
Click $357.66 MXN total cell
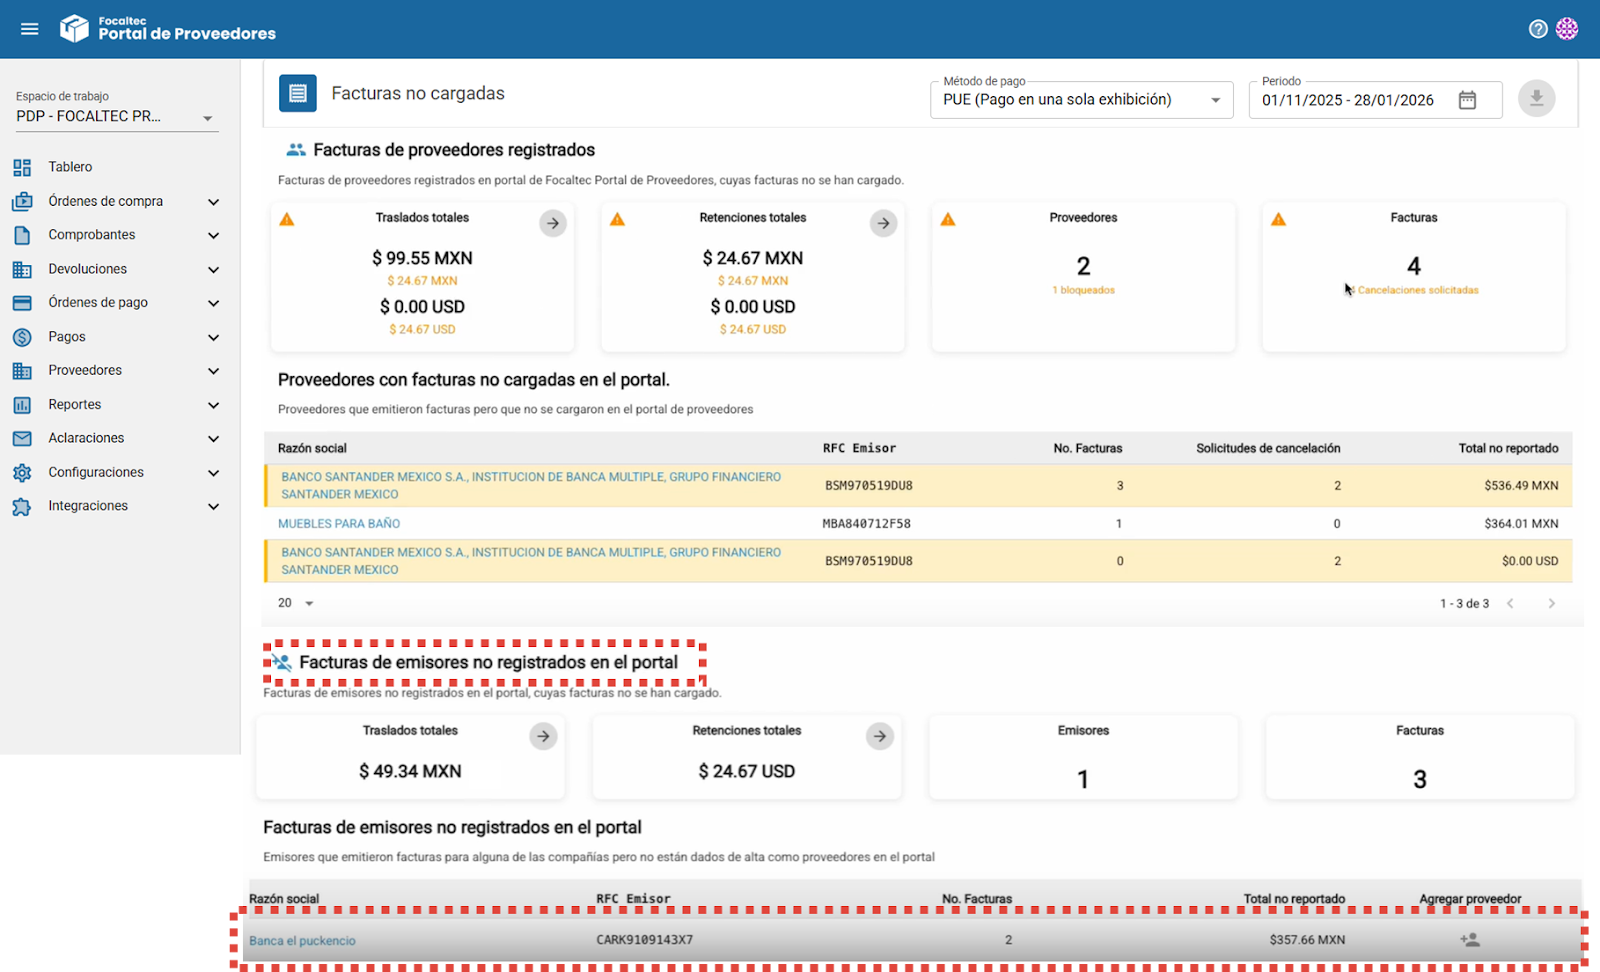tap(1307, 940)
